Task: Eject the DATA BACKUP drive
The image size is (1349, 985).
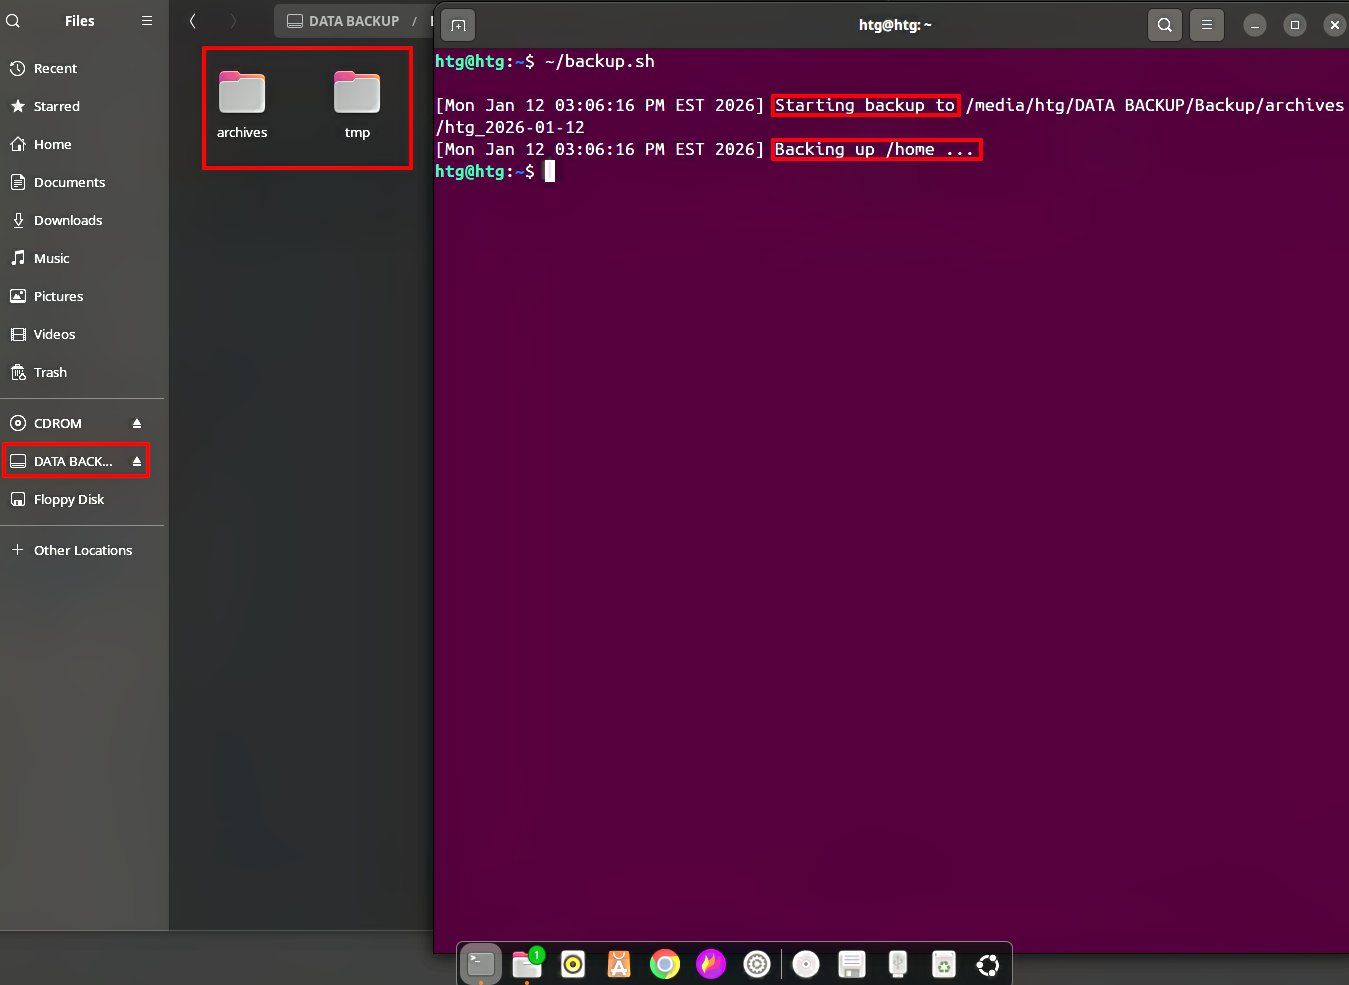Action: pos(136,460)
